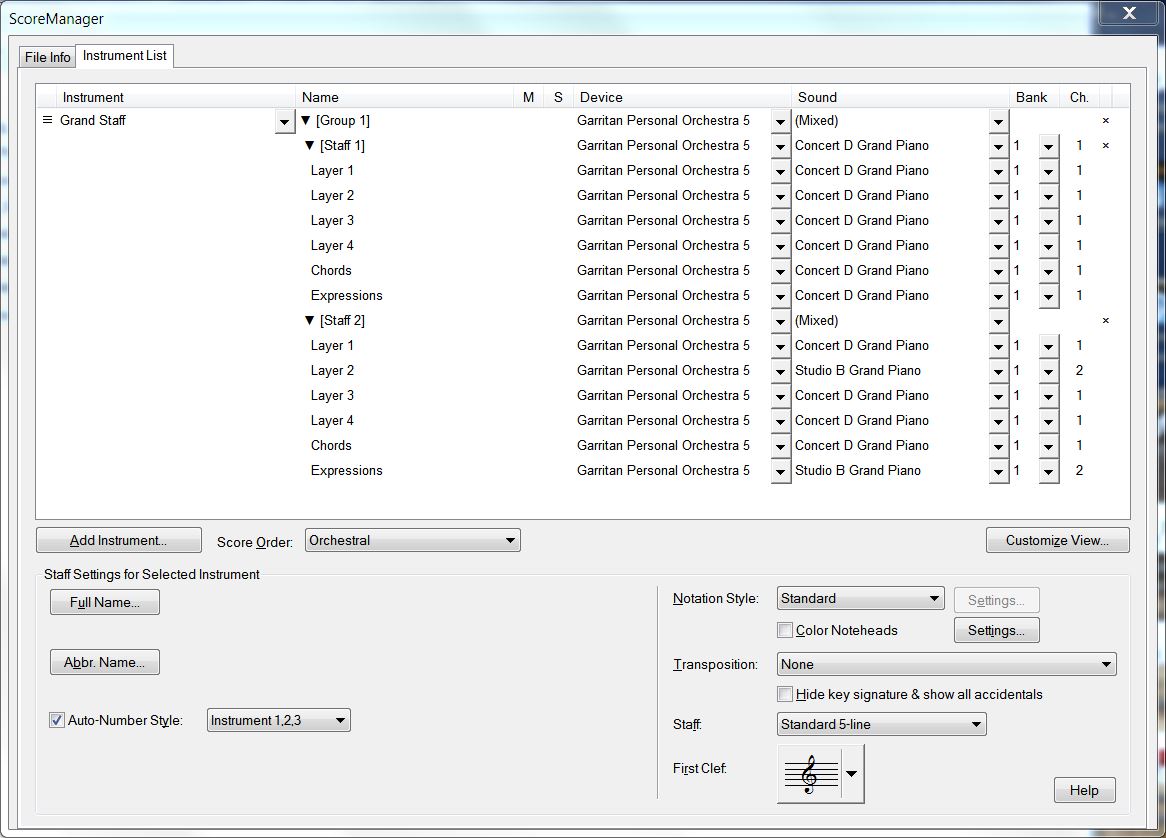Image resolution: width=1166 pixels, height=838 pixels.
Task: Click the Add Instrument button
Action: tap(119, 540)
